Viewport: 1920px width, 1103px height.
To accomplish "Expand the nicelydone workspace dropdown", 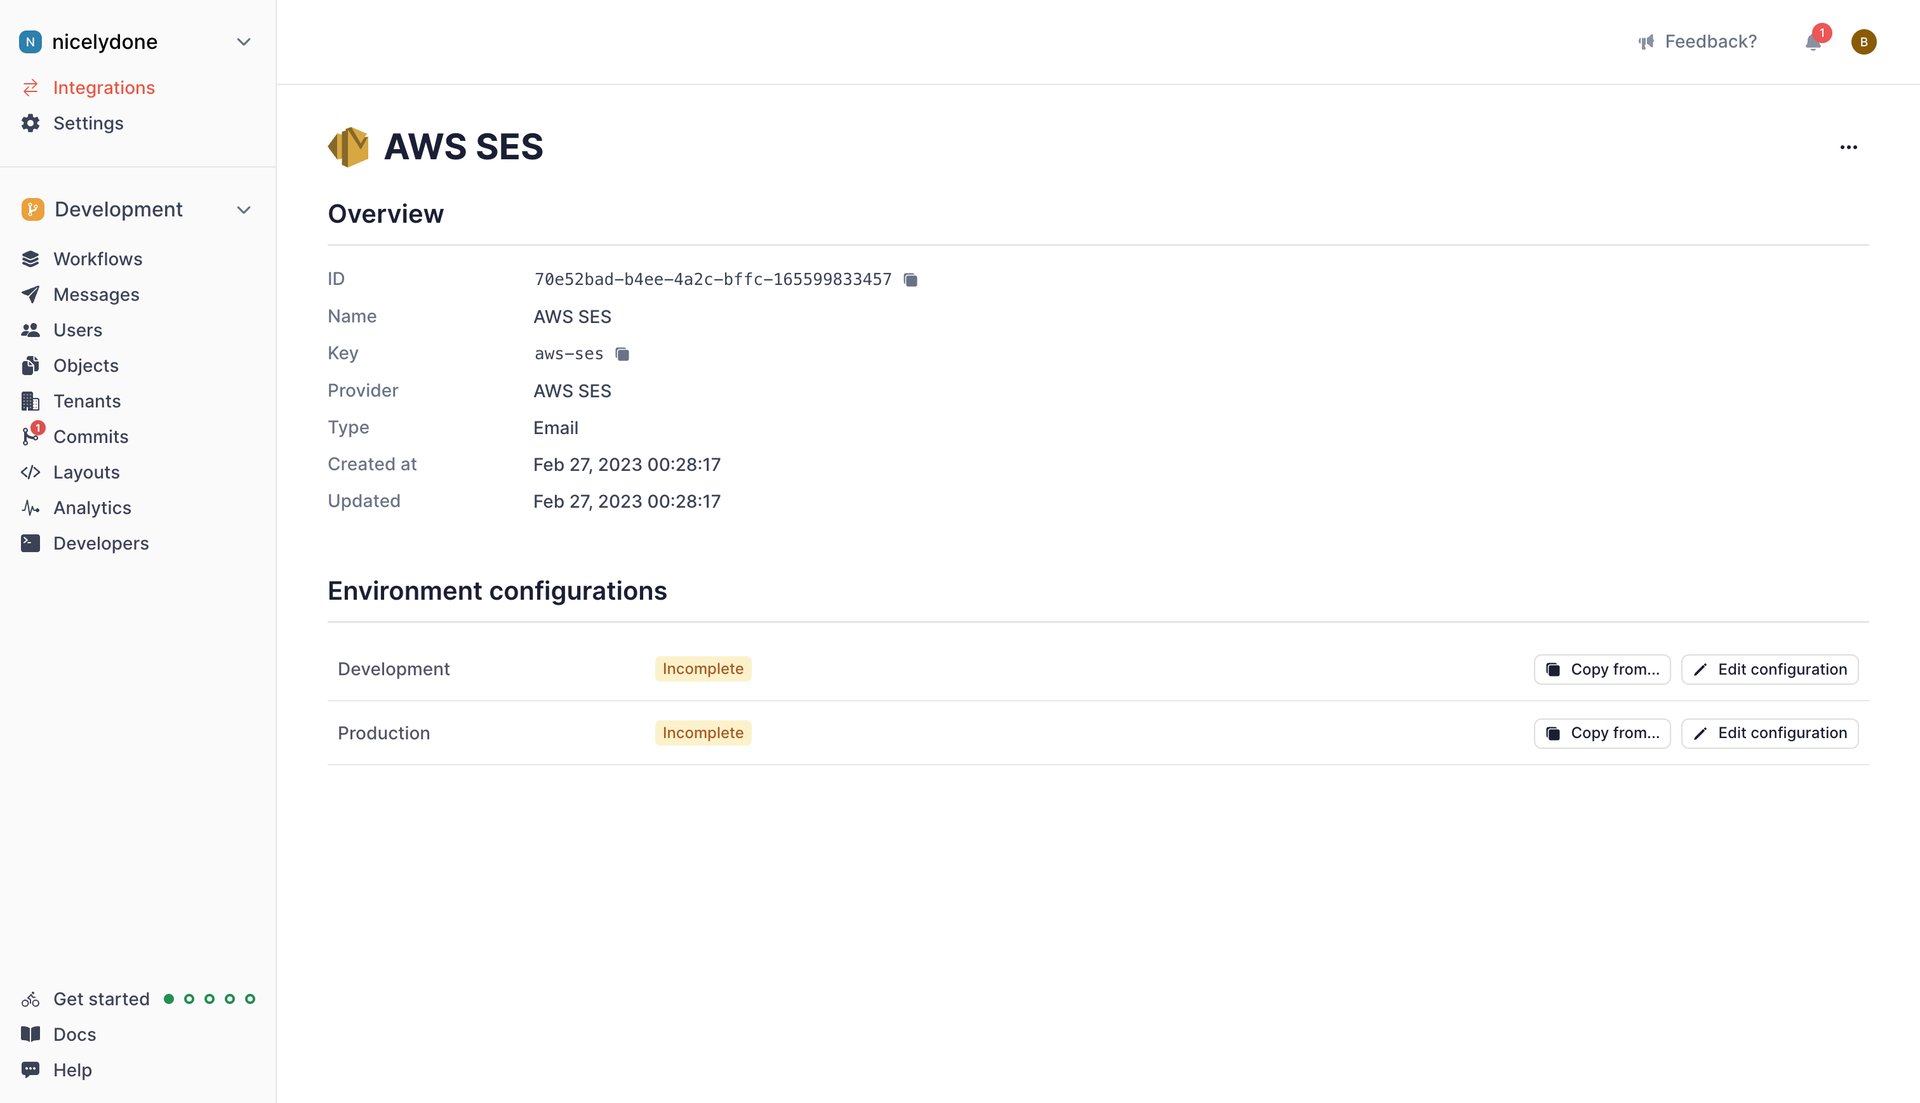I will tap(244, 41).
